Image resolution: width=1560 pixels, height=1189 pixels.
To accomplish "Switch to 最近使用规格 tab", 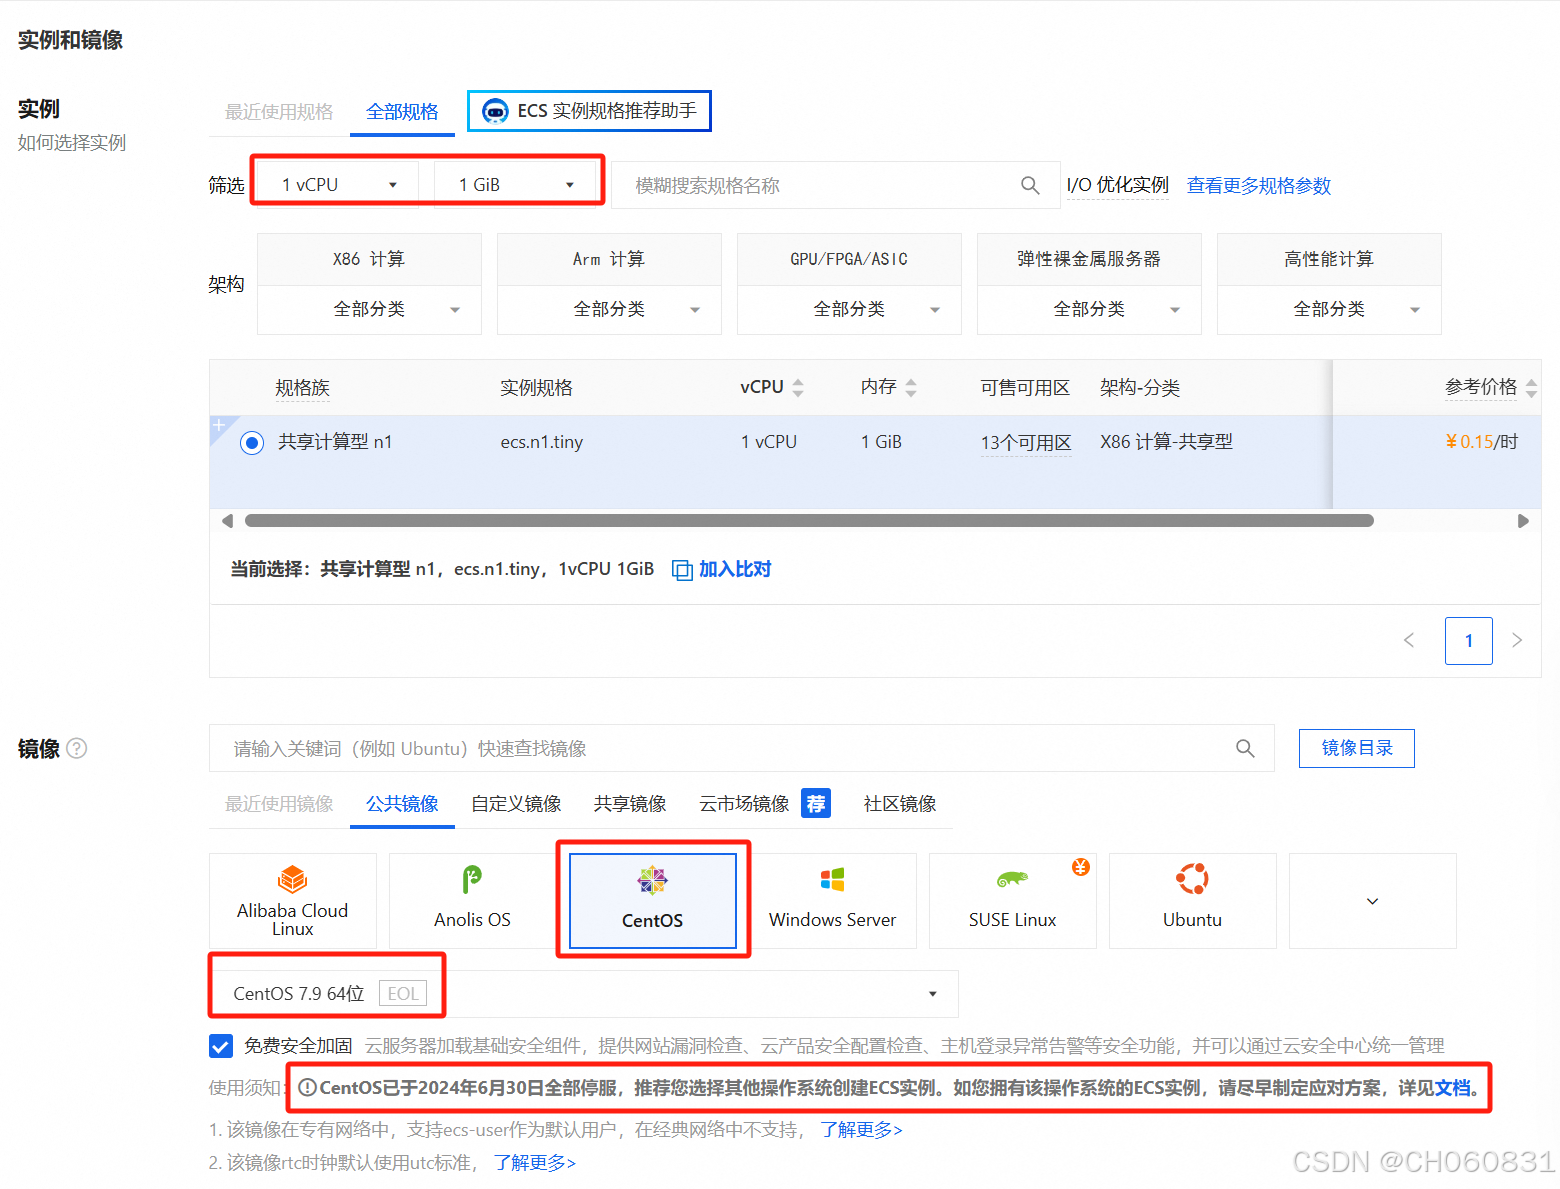I will point(279,112).
